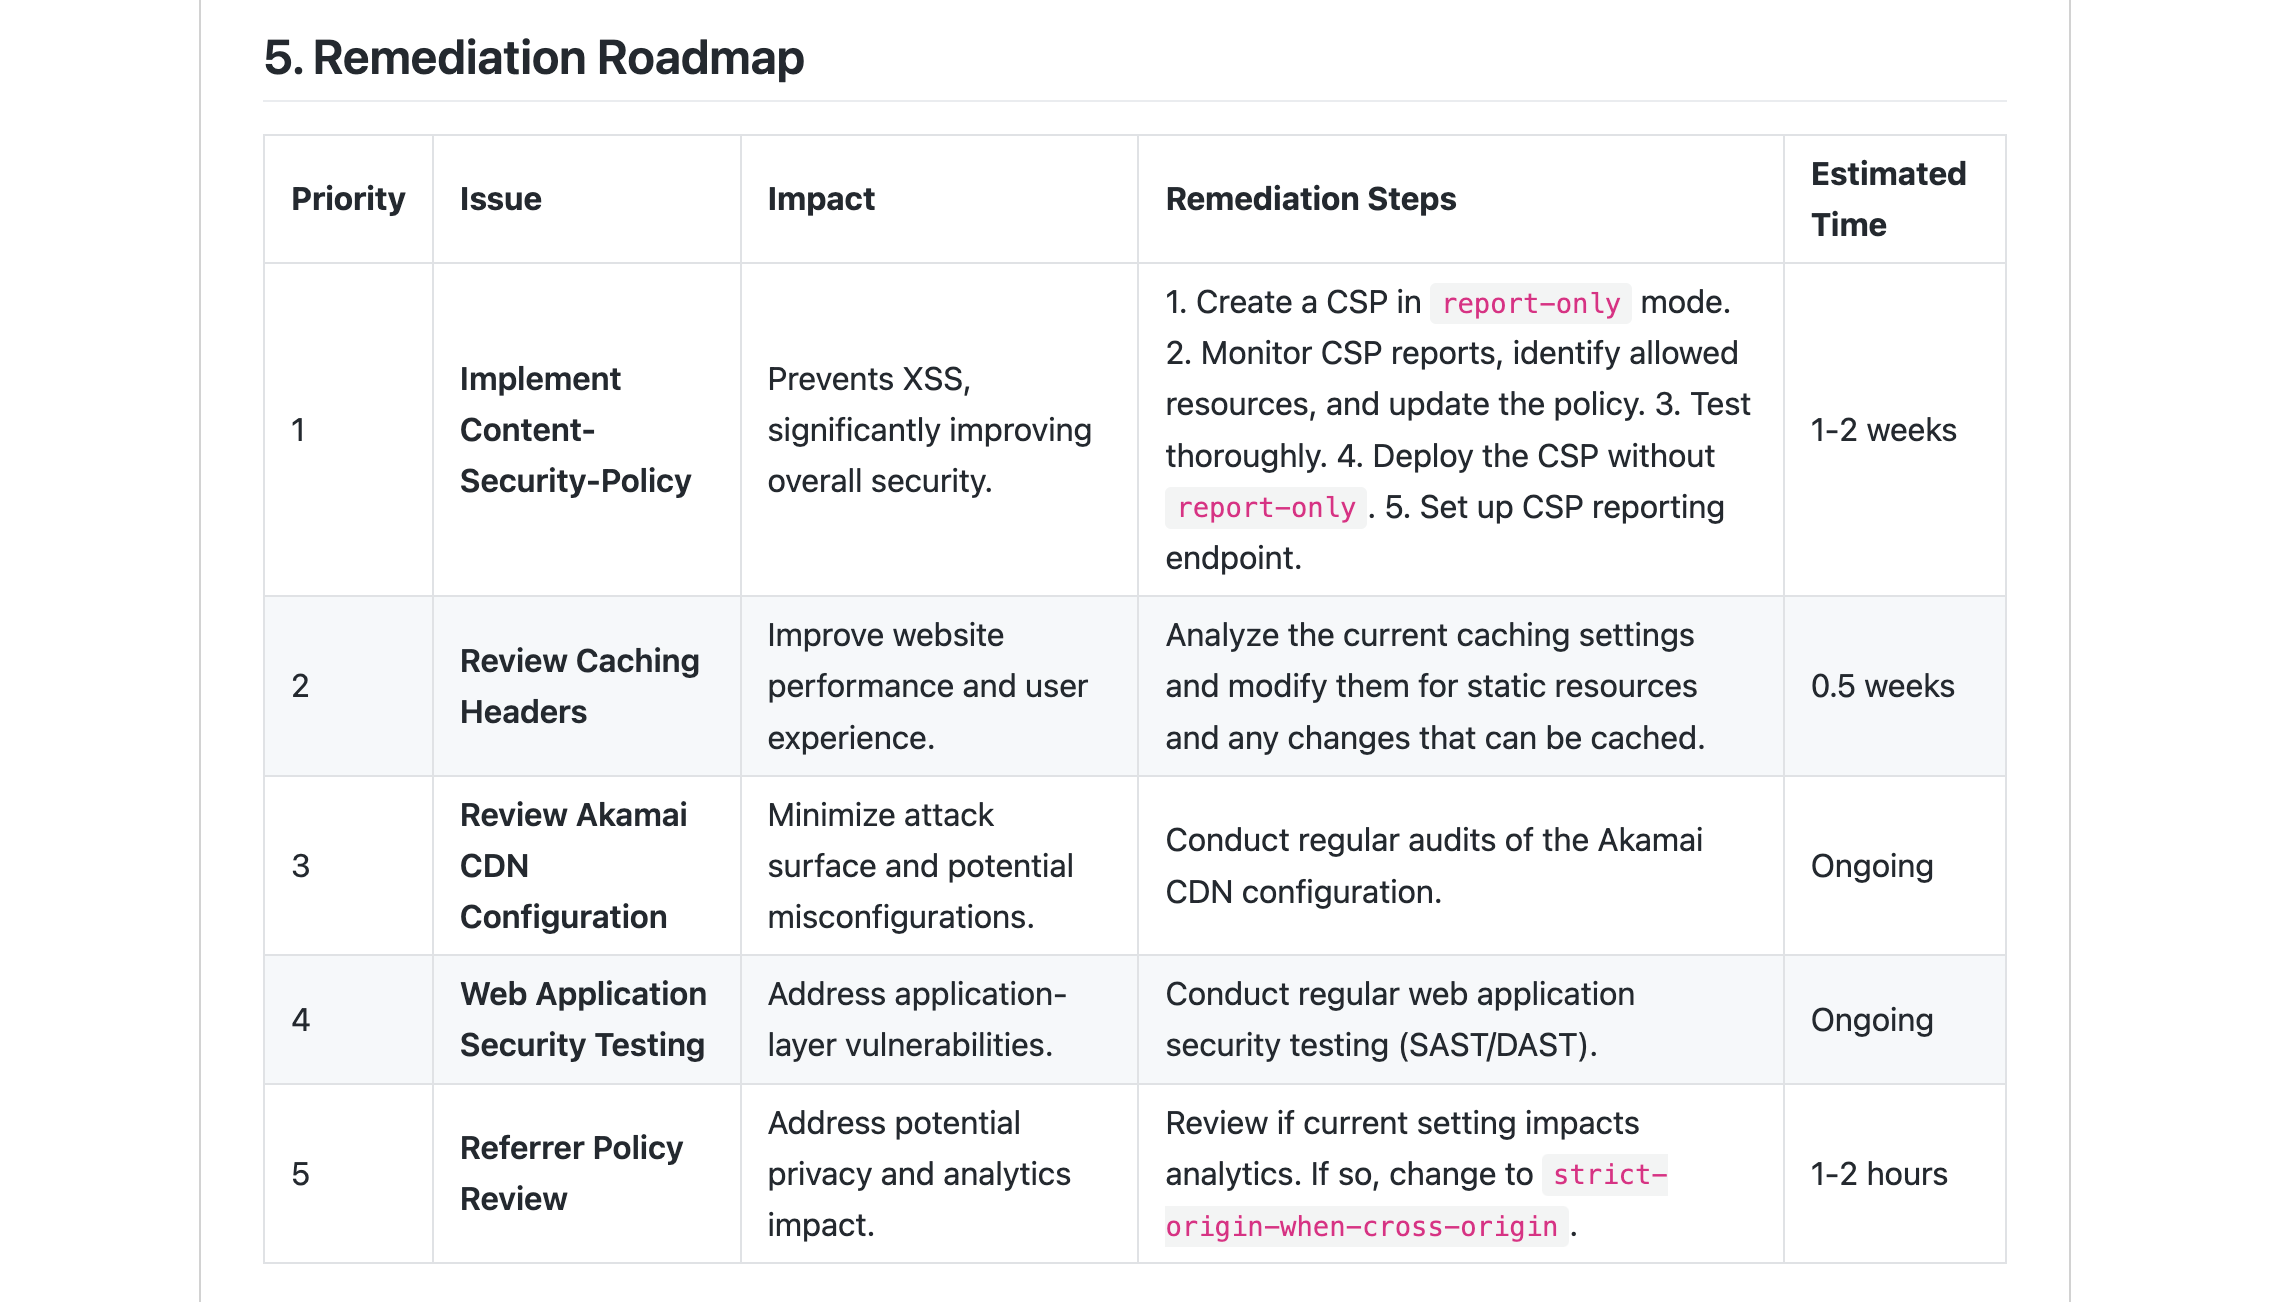Click the Priority column header

(x=348, y=199)
